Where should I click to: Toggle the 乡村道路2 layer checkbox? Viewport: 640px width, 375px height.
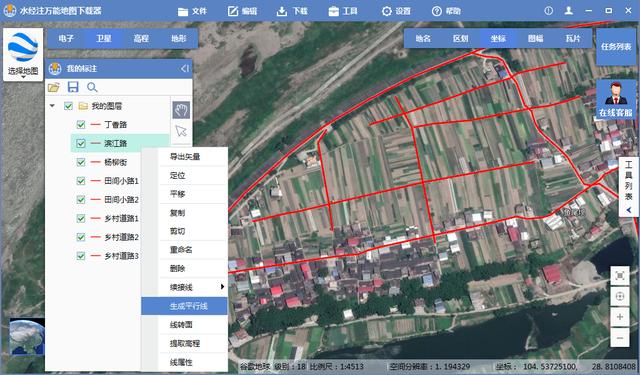pyautogui.click(x=81, y=237)
